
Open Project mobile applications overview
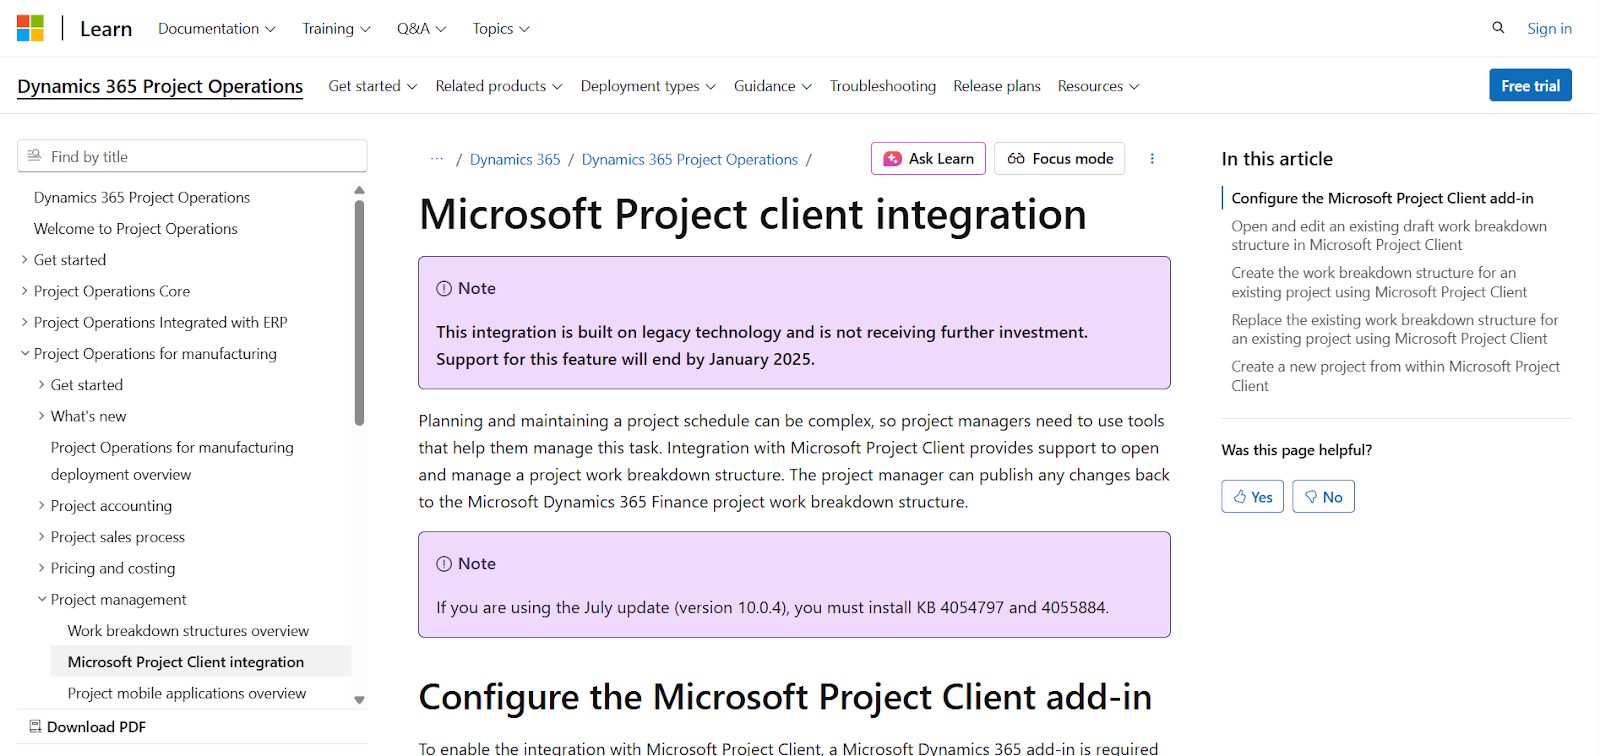point(187,693)
